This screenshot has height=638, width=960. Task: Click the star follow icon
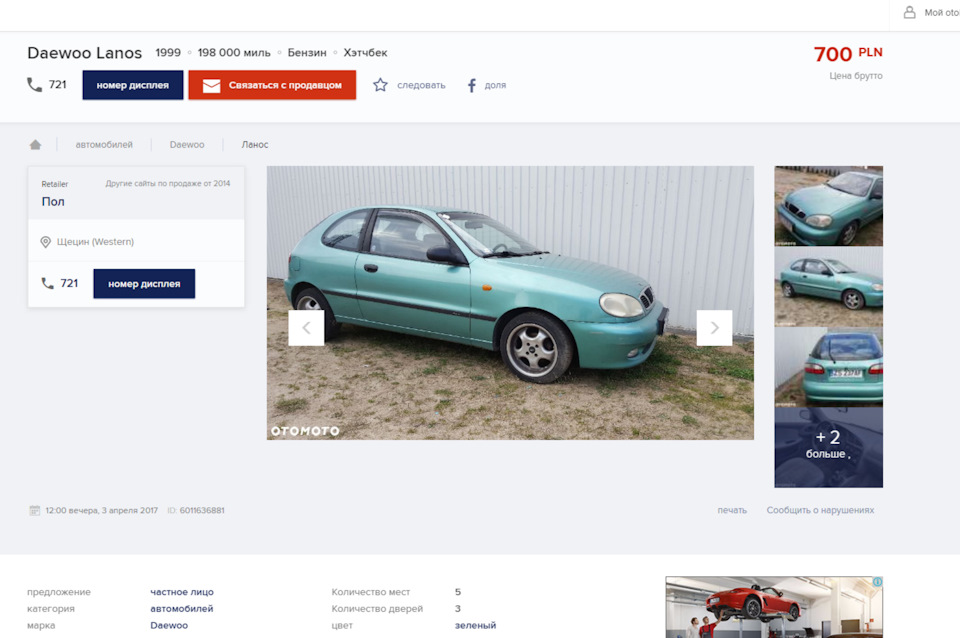[x=380, y=85]
